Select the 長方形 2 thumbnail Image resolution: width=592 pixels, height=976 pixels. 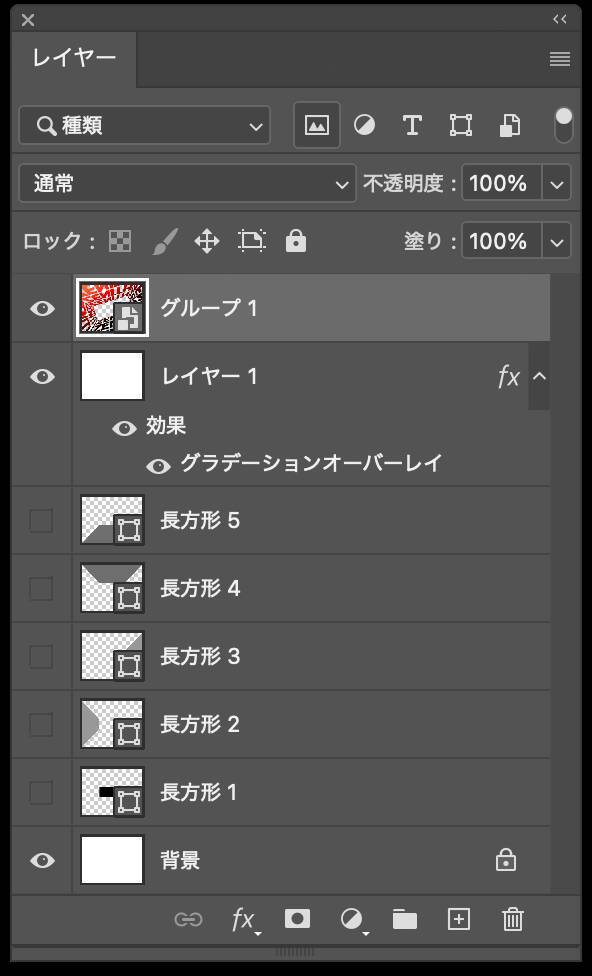click(112, 725)
